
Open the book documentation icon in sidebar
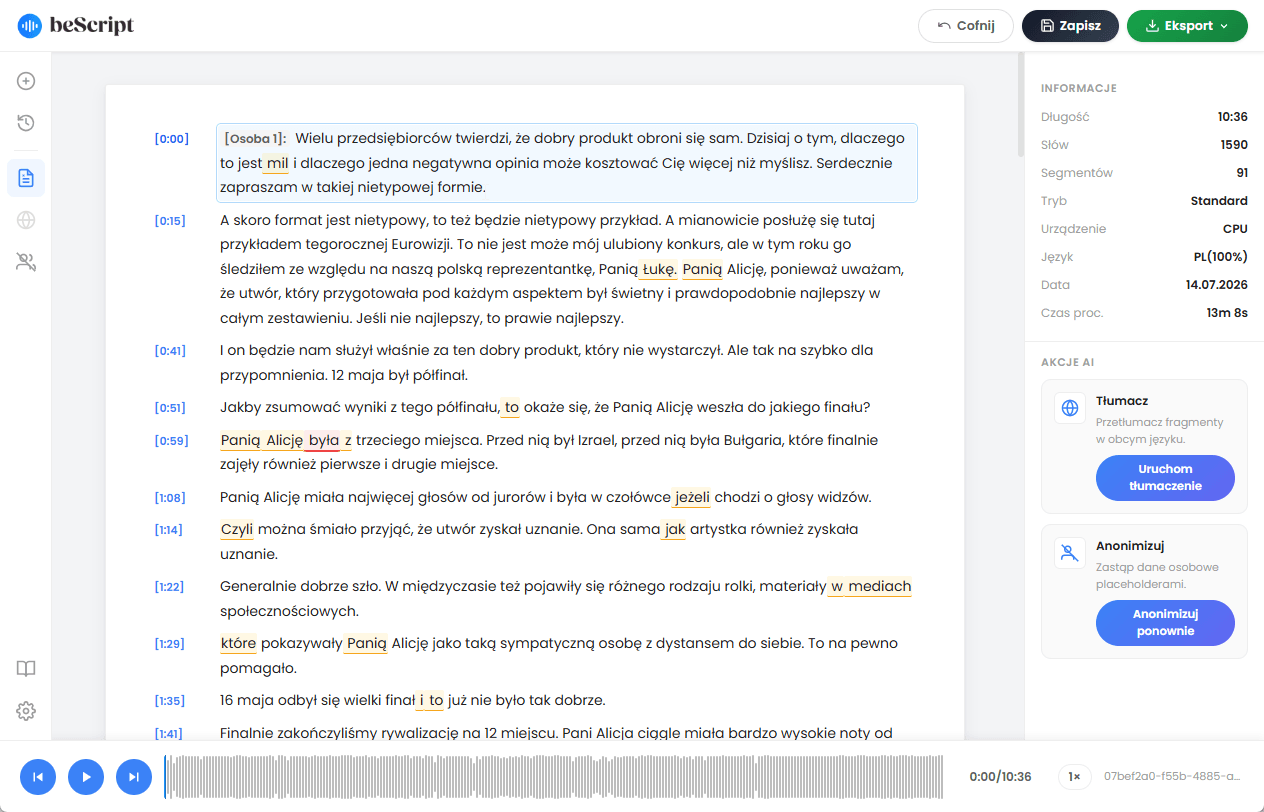click(x=26, y=669)
